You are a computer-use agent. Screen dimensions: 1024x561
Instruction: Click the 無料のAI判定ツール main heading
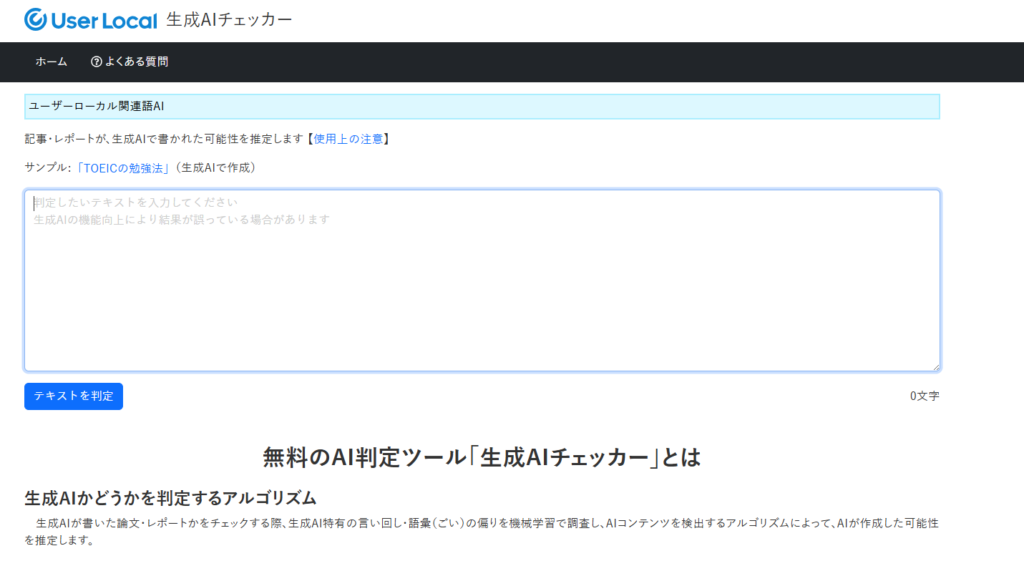[481, 457]
